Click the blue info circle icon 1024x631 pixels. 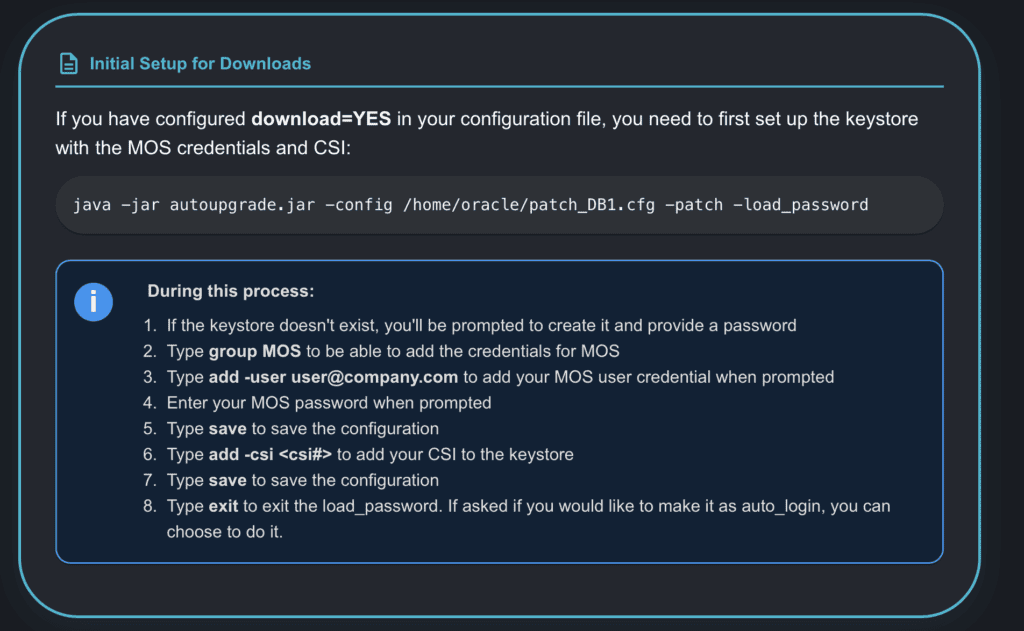pyautogui.click(x=93, y=301)
